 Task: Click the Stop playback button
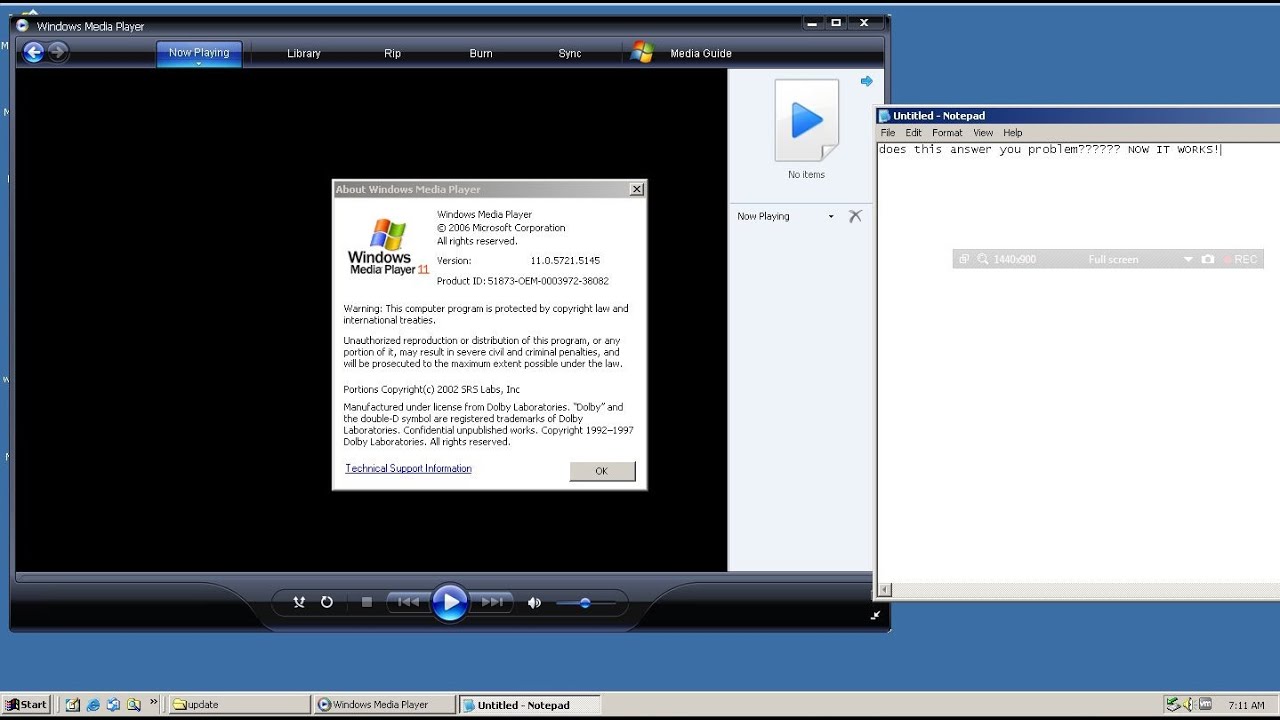click(367, 602)
